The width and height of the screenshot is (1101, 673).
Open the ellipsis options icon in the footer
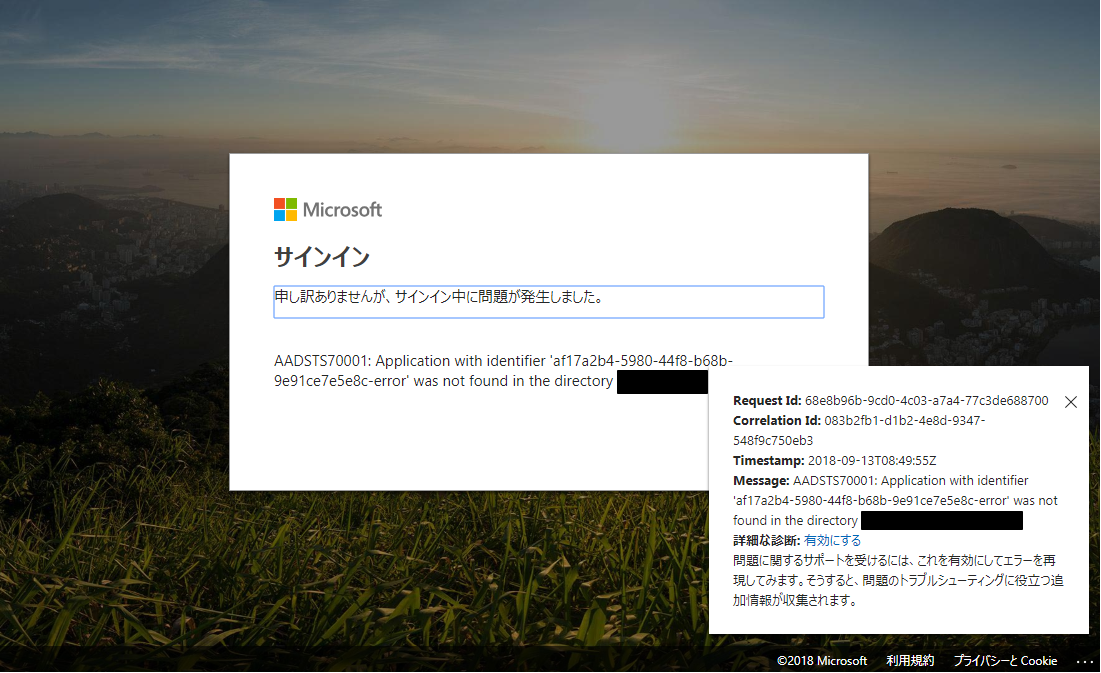point(1086,661)
